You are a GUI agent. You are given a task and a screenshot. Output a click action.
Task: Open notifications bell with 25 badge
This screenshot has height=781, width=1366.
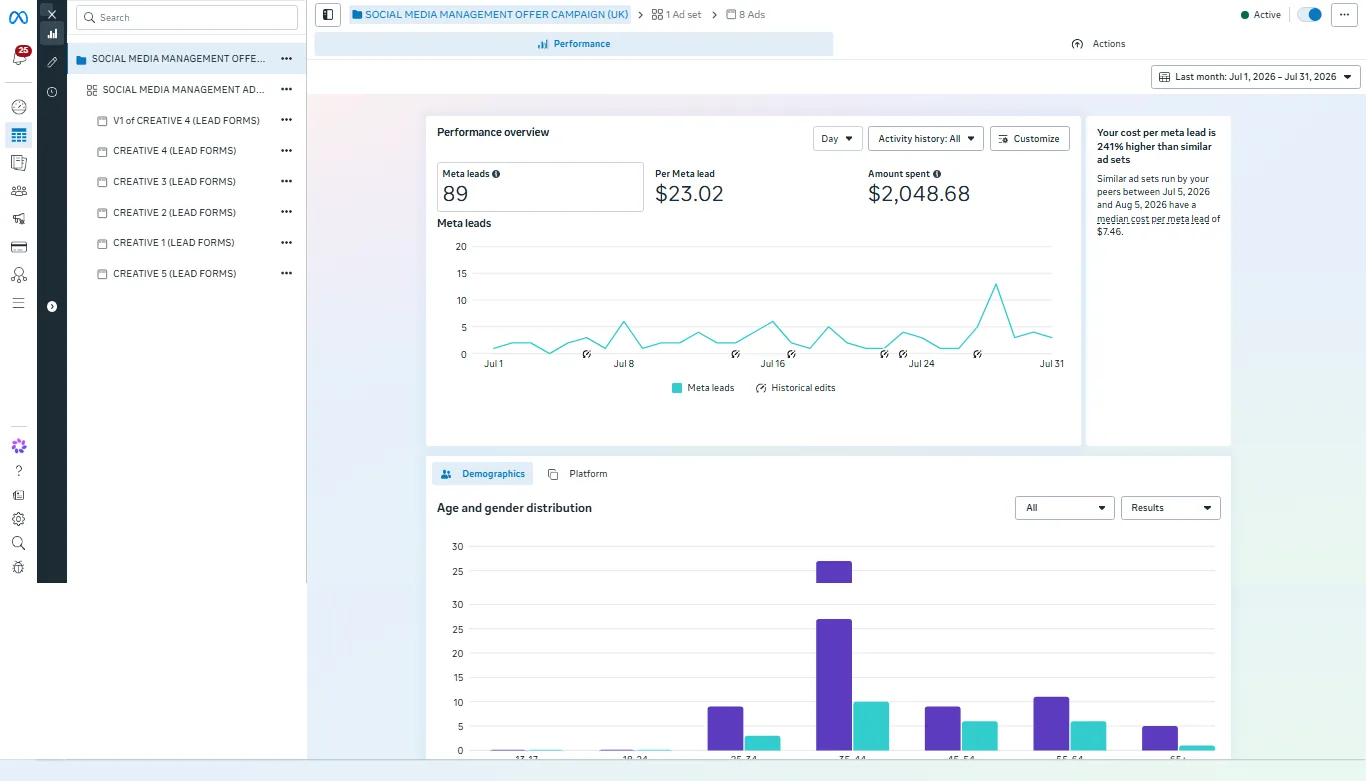(x=18, y=58)
